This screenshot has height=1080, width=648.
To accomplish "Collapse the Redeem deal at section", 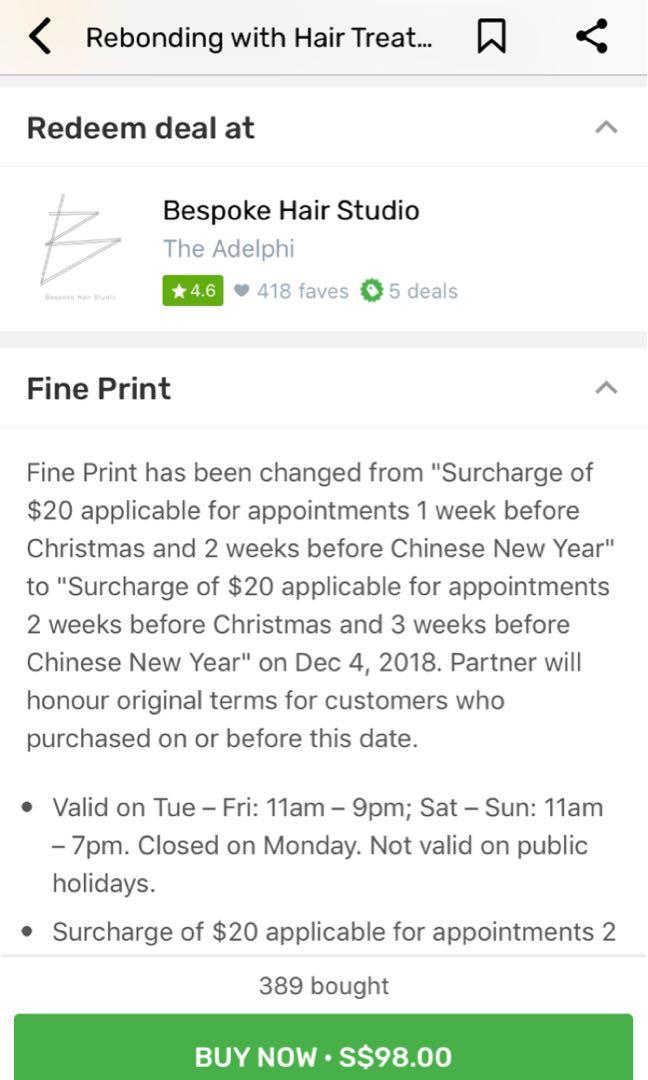I will pyautogui.click(x=606, y=128).
